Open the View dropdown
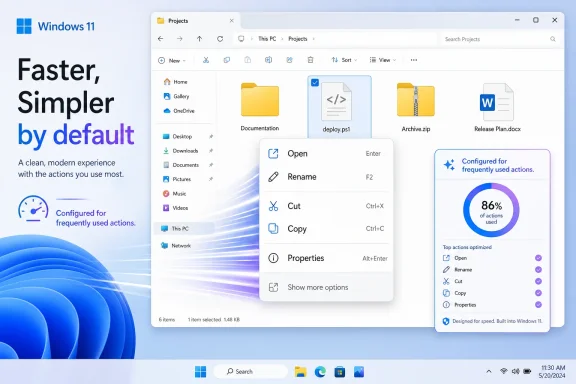 click(382, 60)
